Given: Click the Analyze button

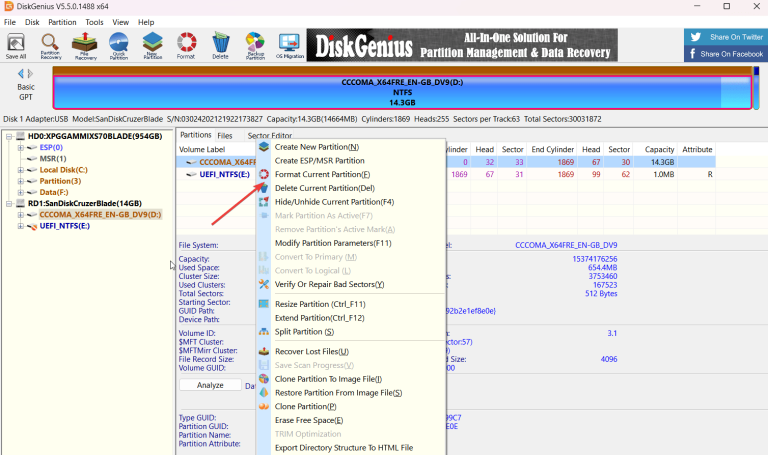Looking at the screenshot, I should pos(210,385).
